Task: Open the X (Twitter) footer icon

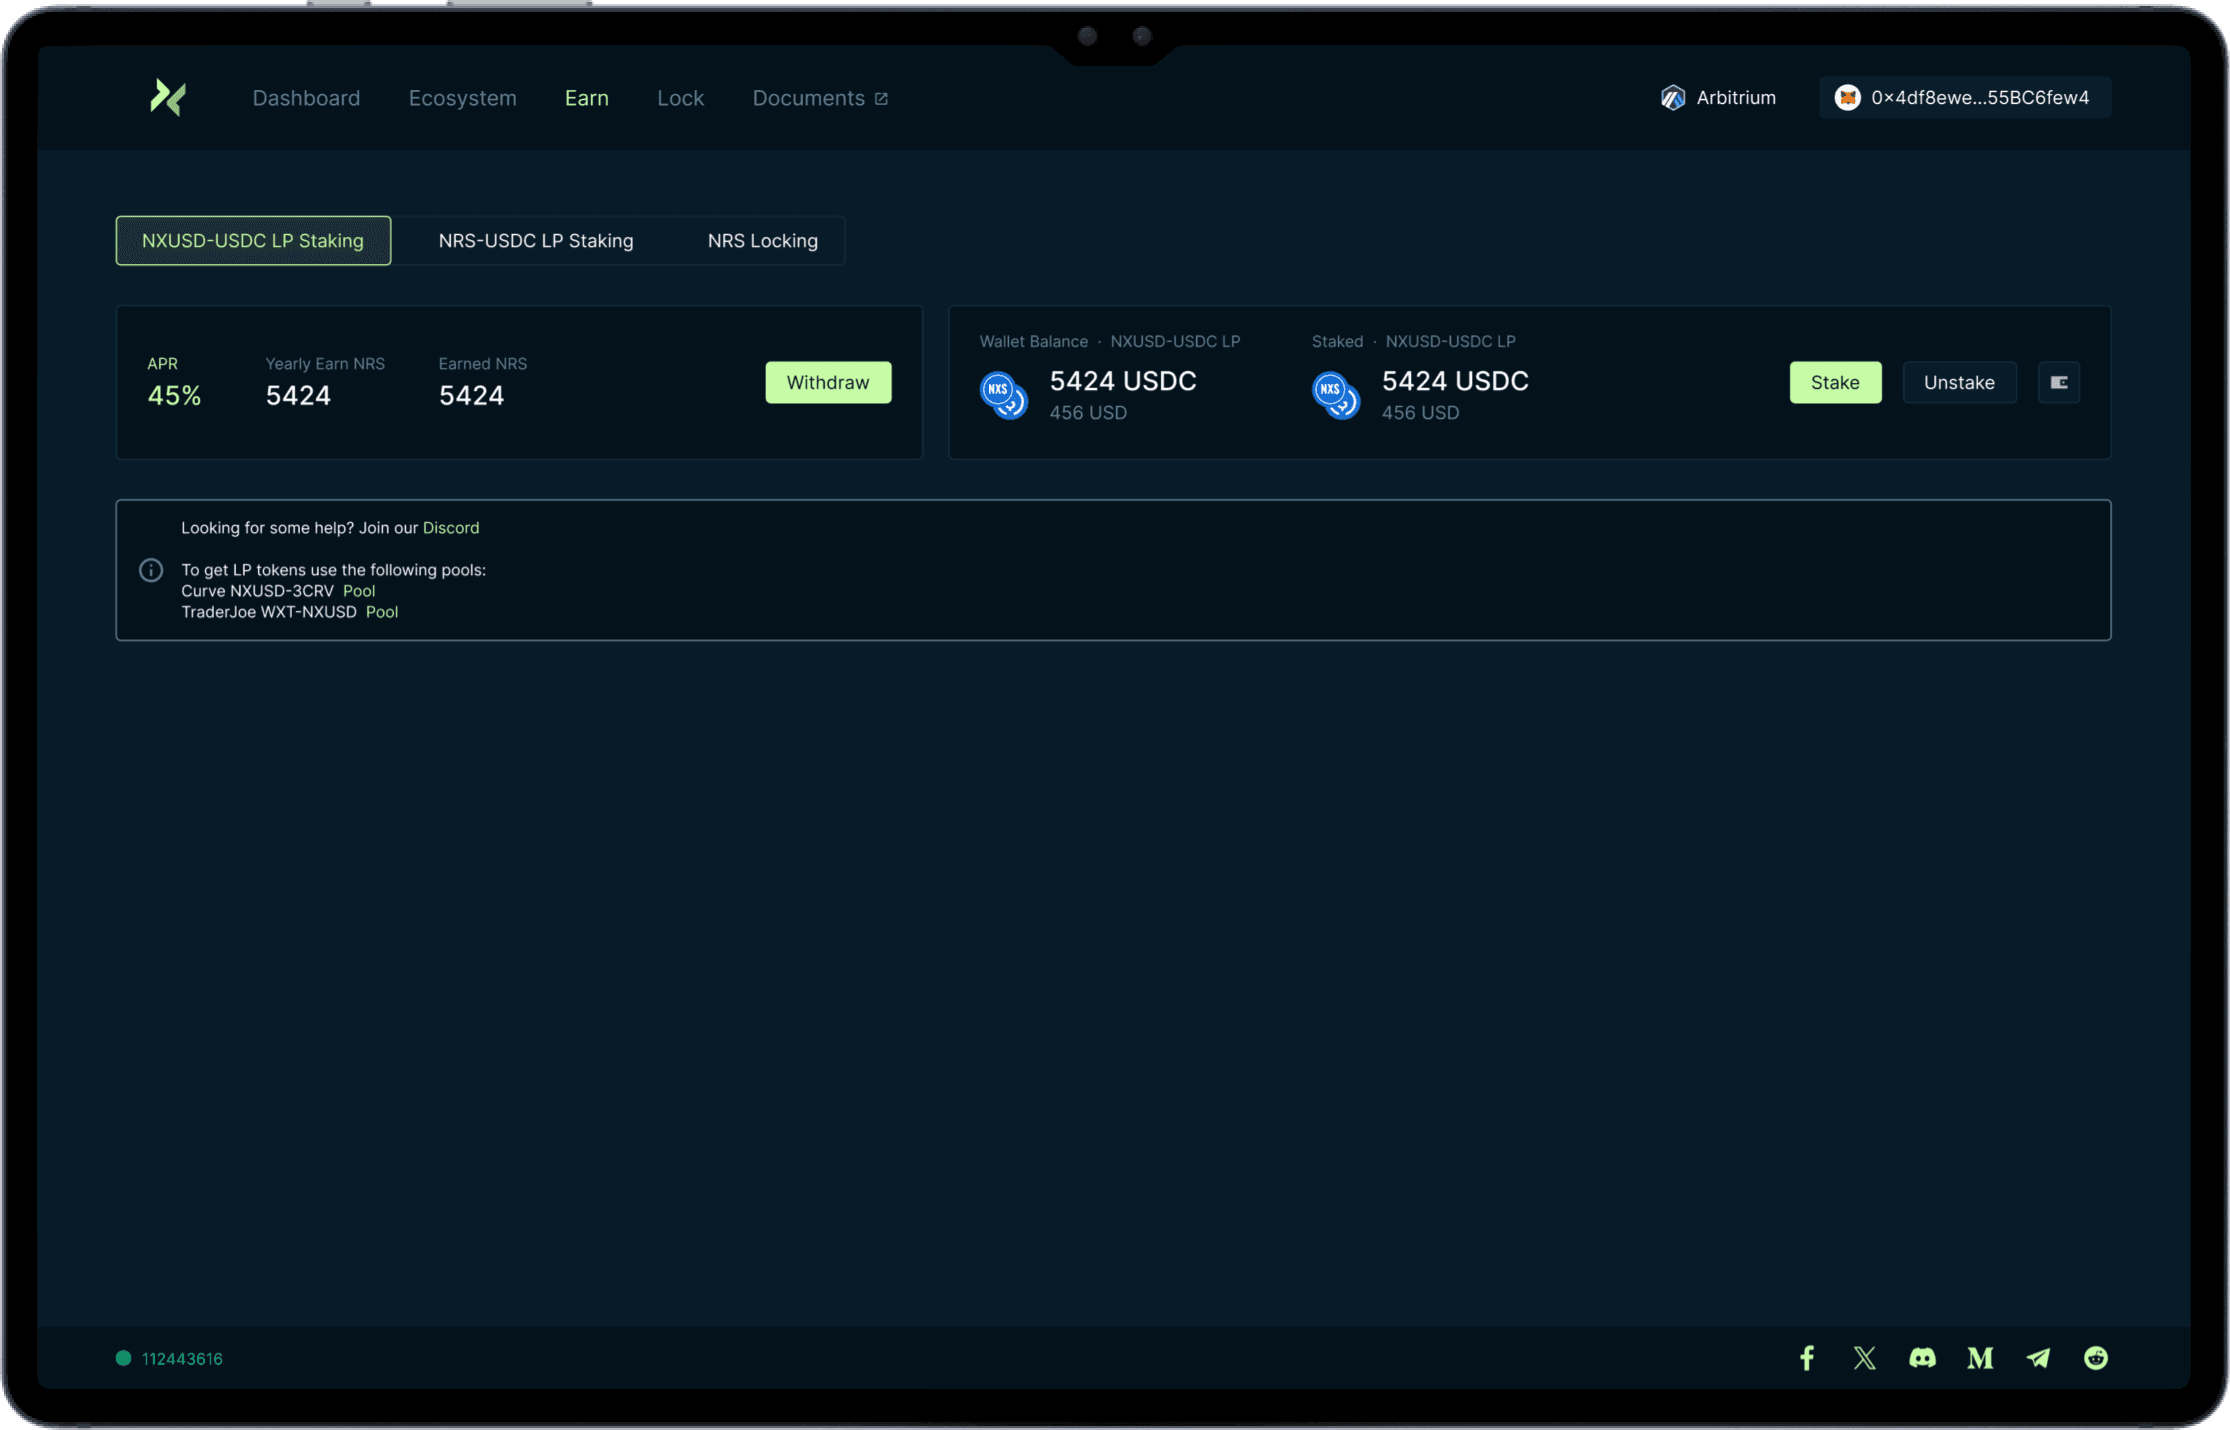Action: [1864, 1357]
